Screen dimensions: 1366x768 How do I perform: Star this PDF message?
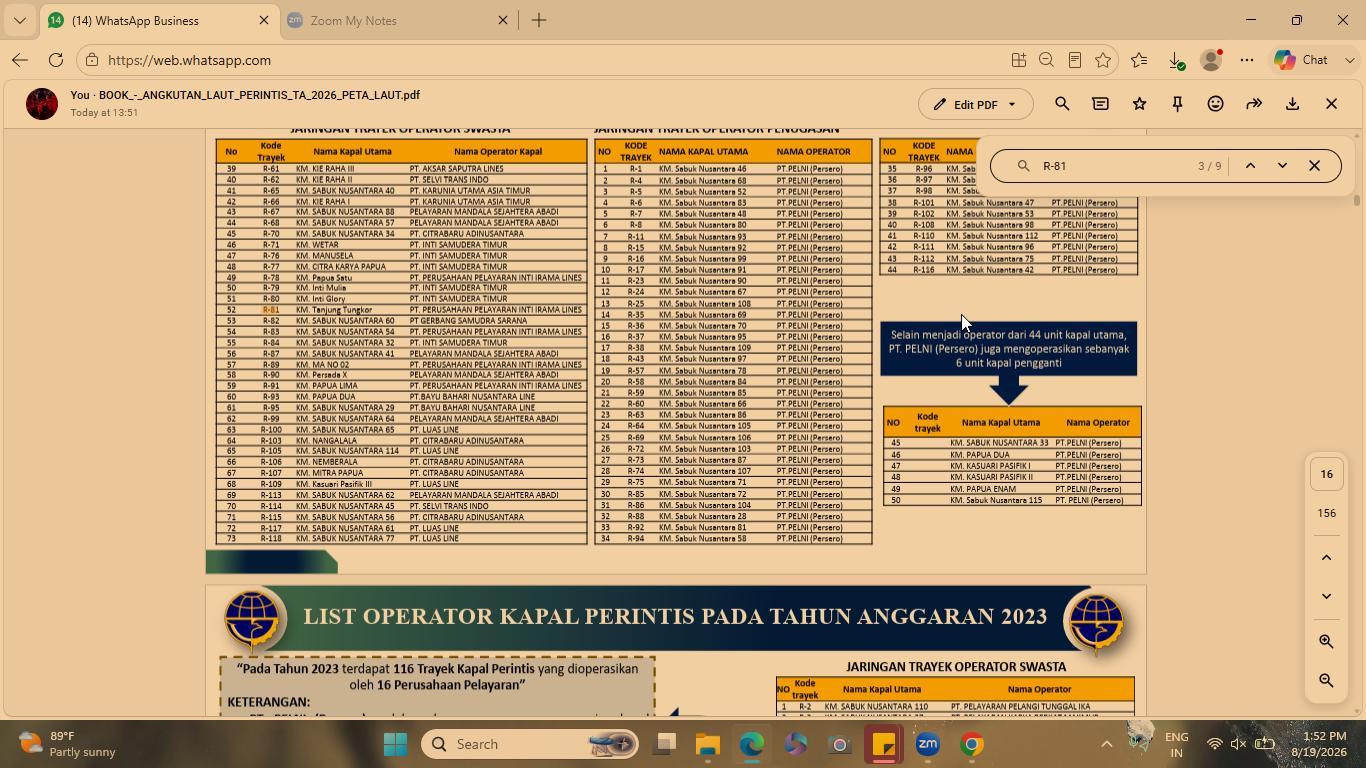coord(1139,104)
